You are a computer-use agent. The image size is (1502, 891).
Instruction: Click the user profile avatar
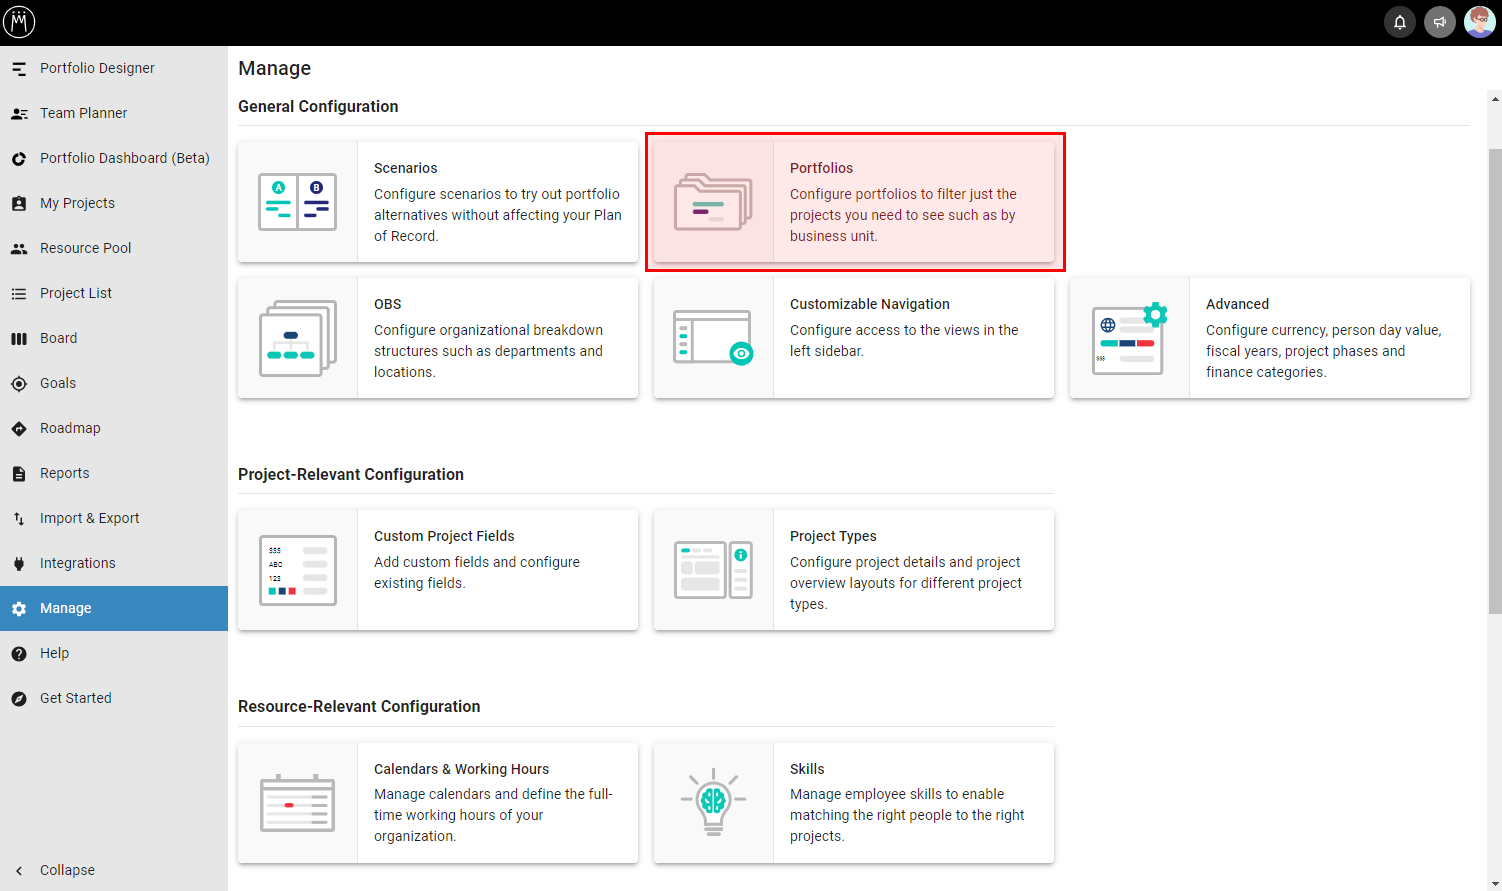coord(1480,21)
